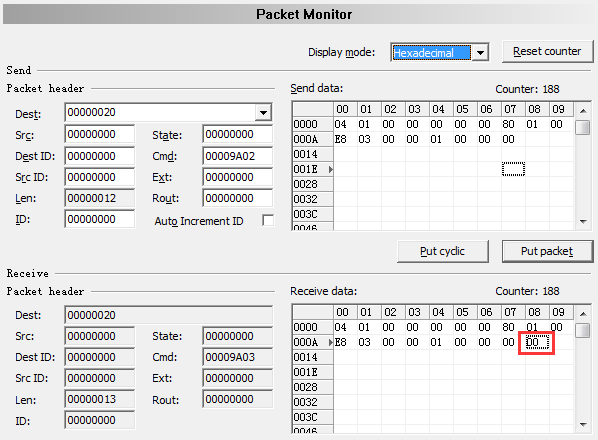Click Receive data scrollbar up arrow
Viewport: 598px width, 440px height.
click(x=583, y=314)
